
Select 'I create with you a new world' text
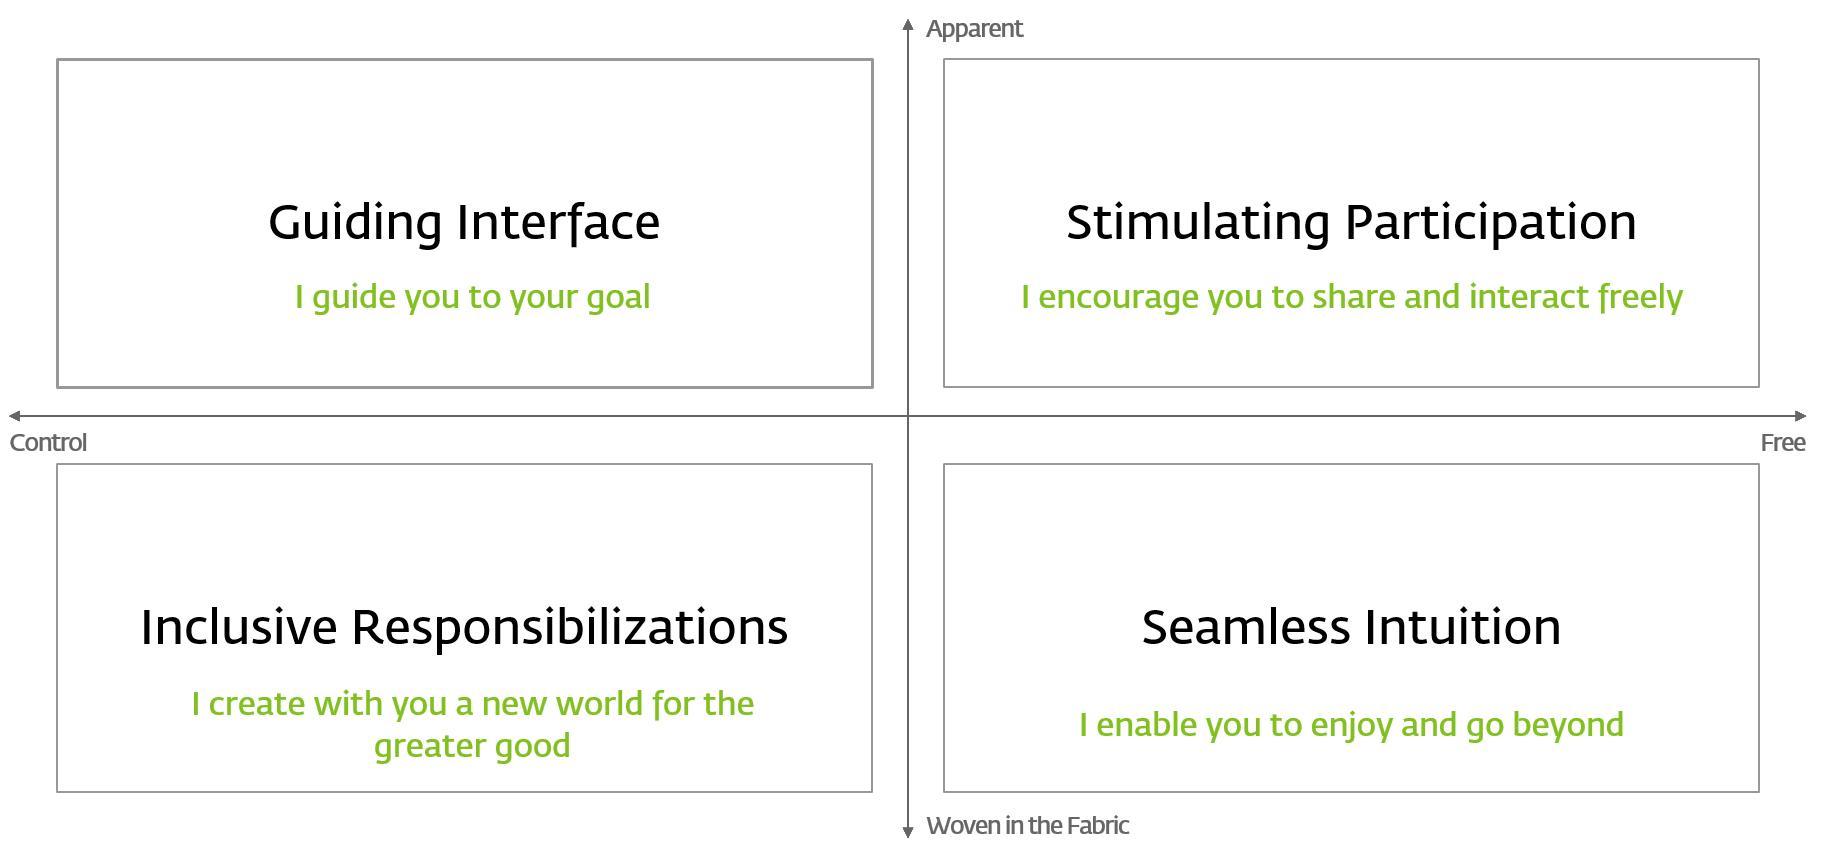coord(472,704)
